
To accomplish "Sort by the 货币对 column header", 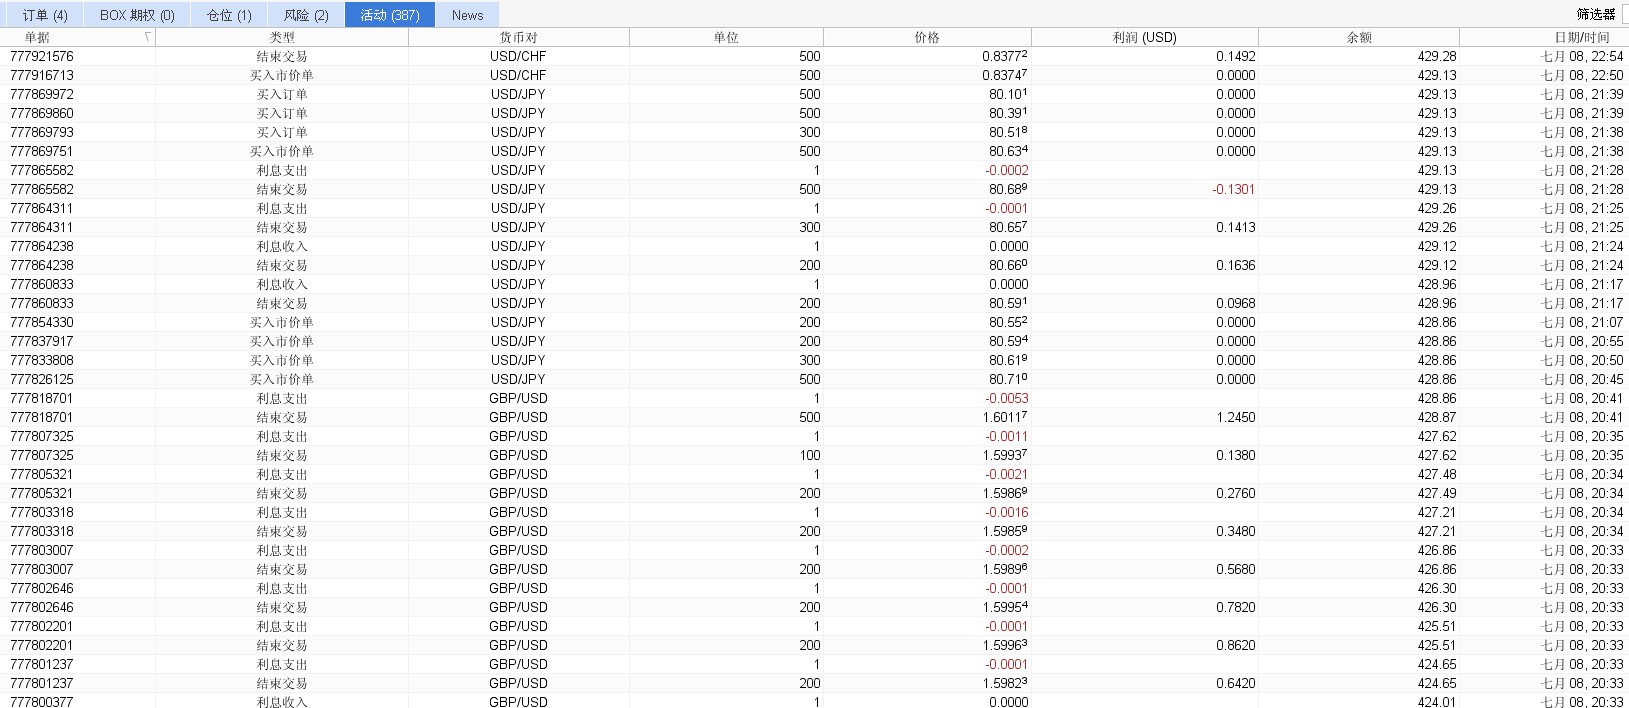I will (518, 38).
